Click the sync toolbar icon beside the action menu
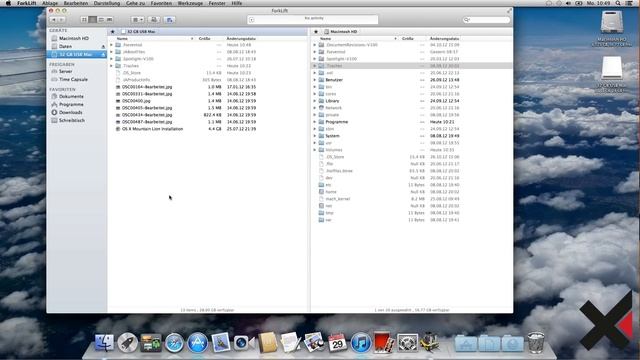 coord(154,20)
